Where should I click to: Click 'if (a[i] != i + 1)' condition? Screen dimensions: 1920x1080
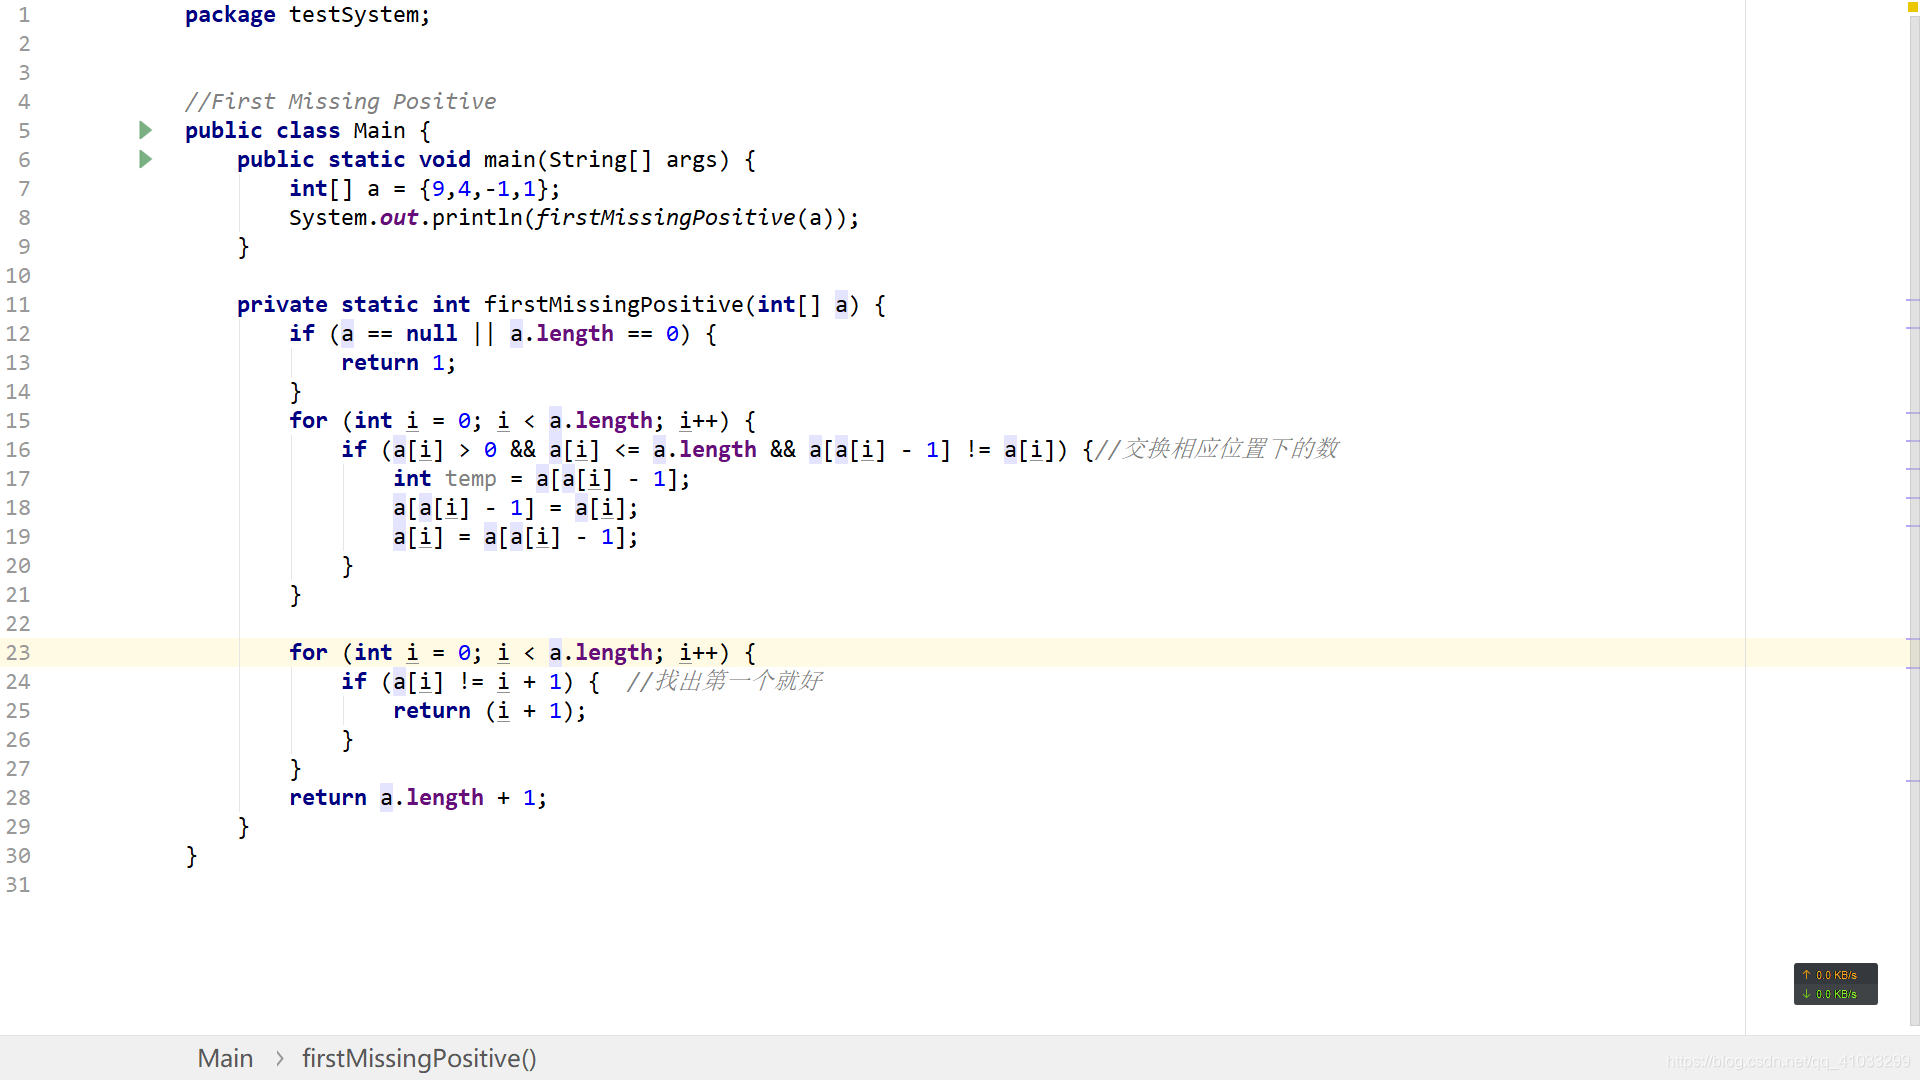[457, 682]
